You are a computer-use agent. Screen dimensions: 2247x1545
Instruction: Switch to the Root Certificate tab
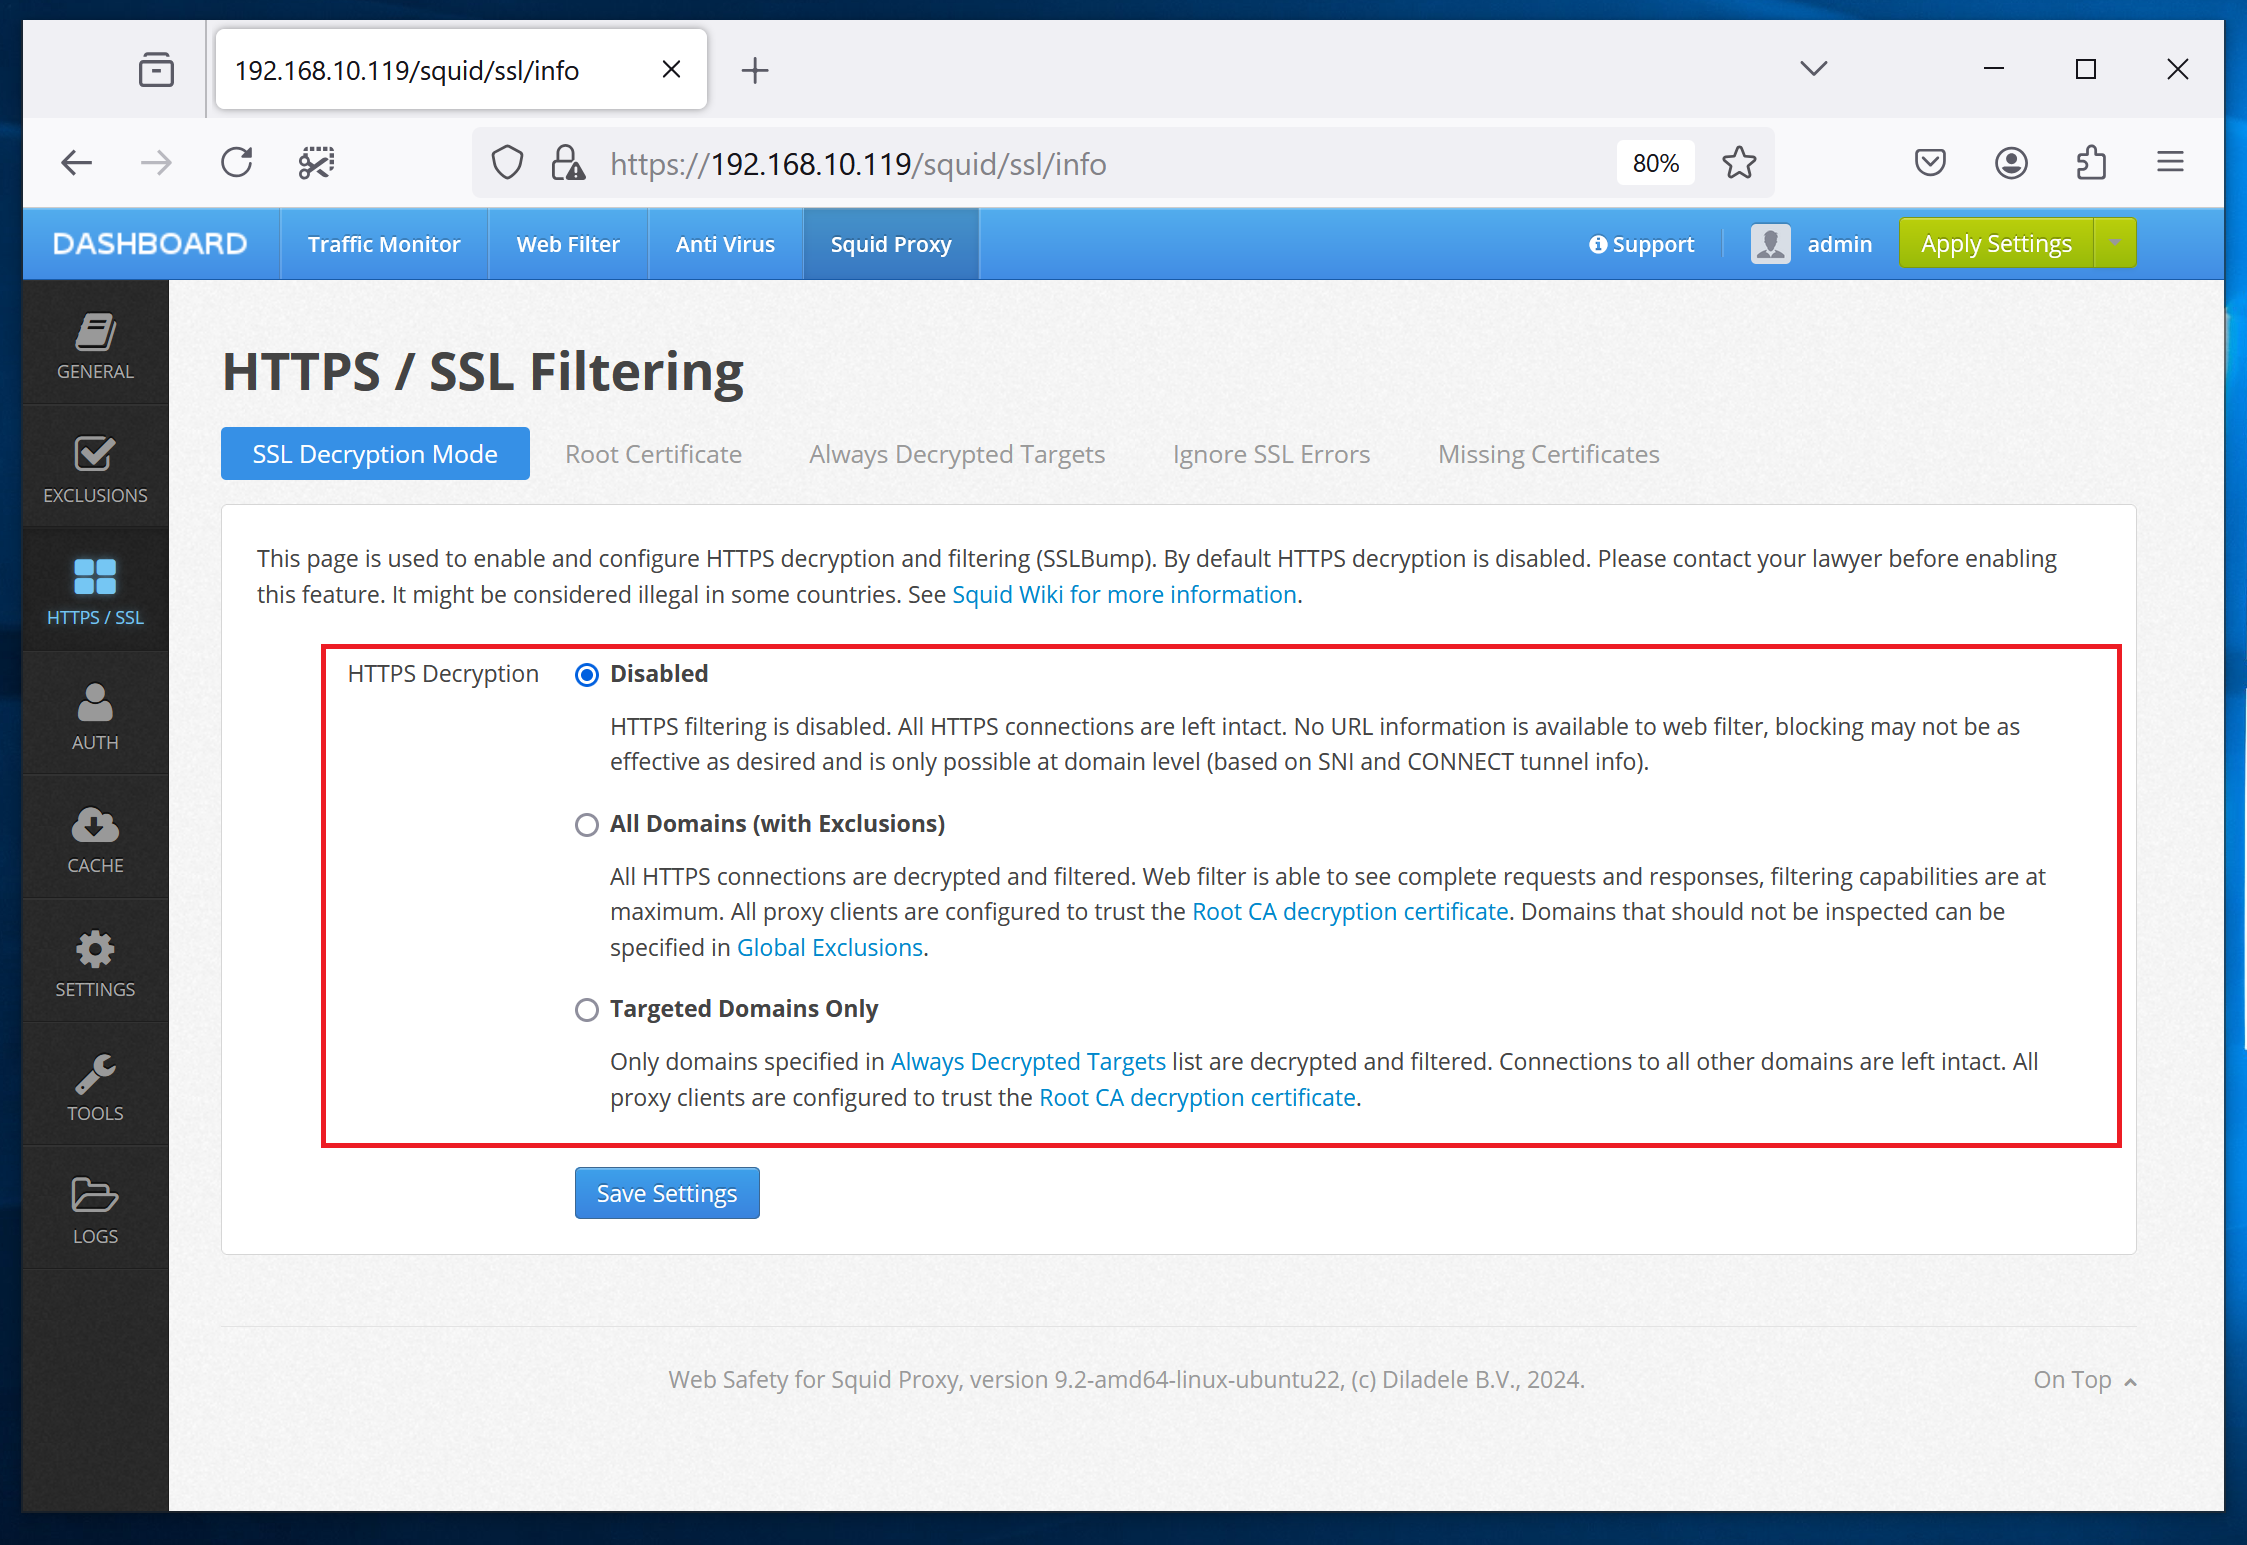(x=654, y=452)
